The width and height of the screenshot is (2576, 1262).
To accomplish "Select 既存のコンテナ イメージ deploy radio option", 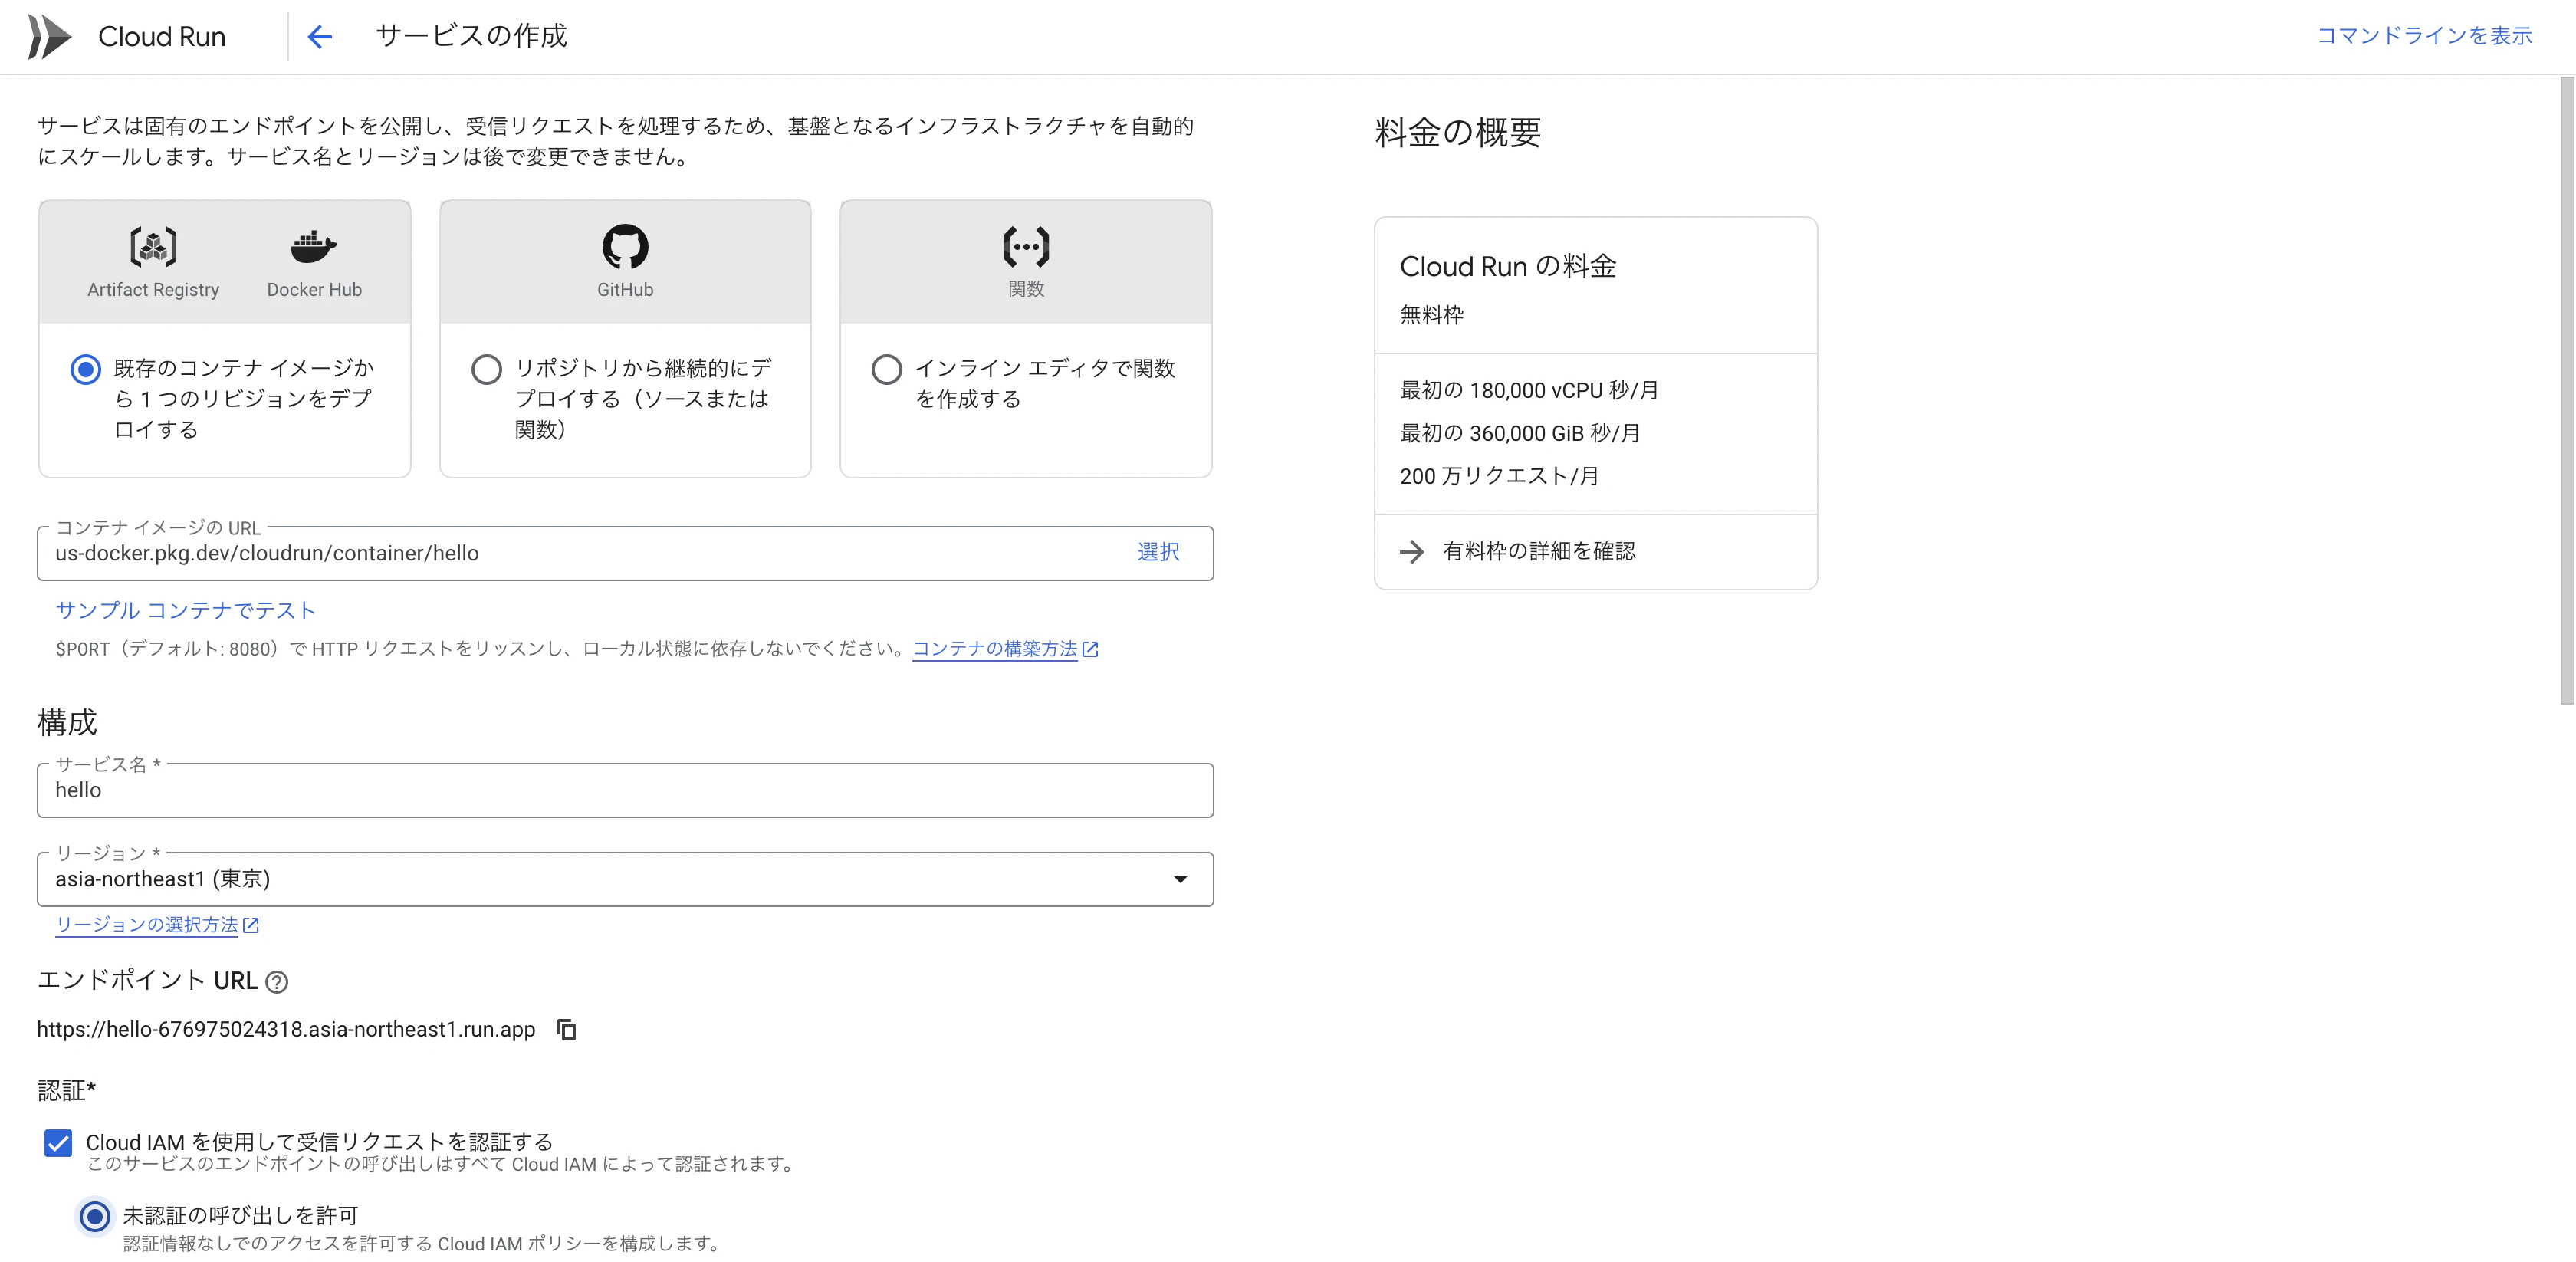I will (x=86, y=369).
